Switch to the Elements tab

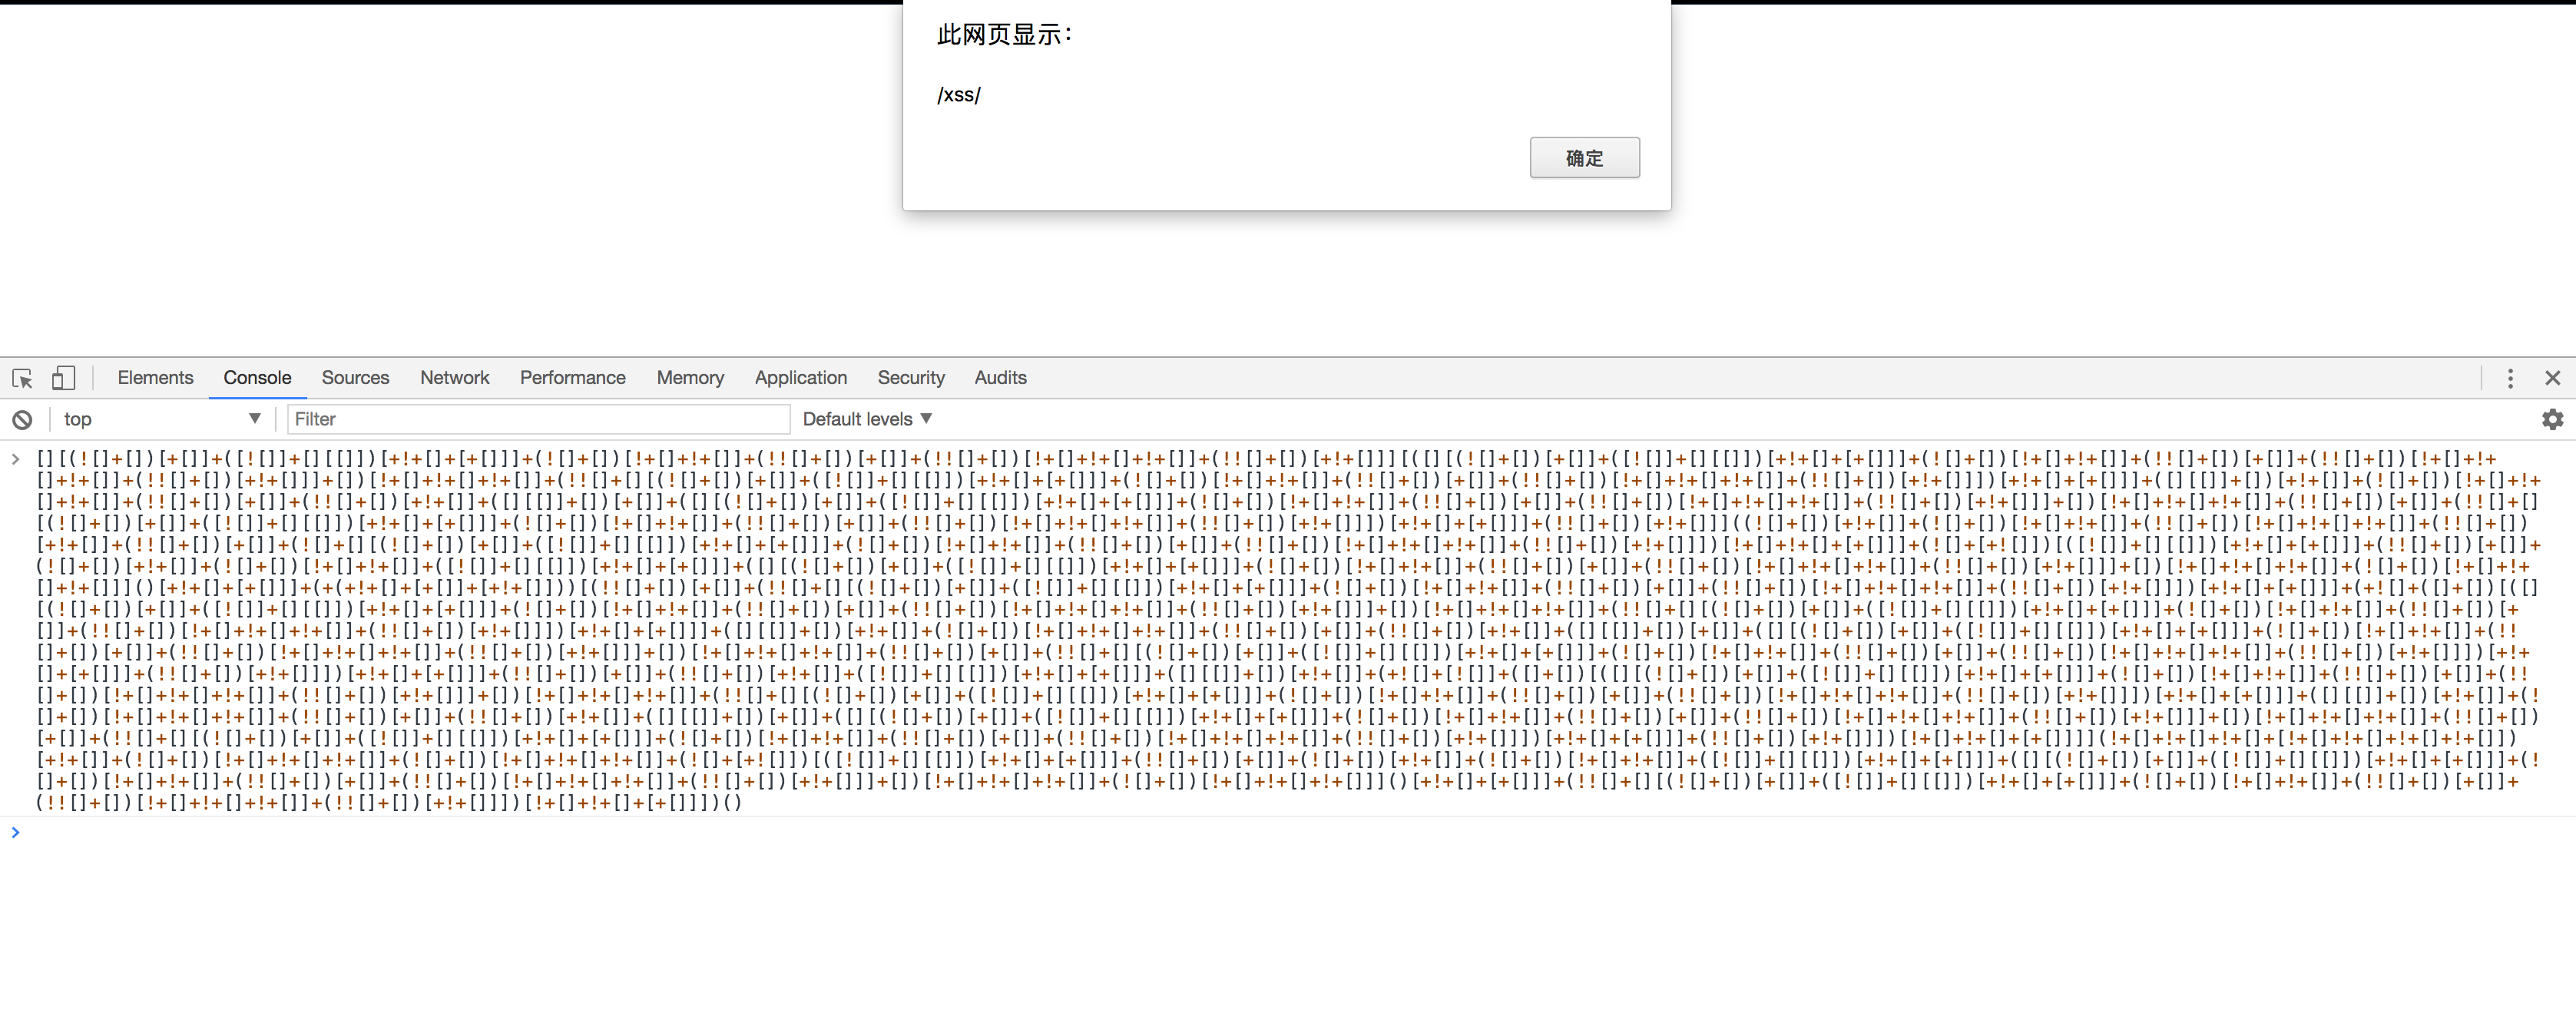pyautogui.click(x=156, y=378)
